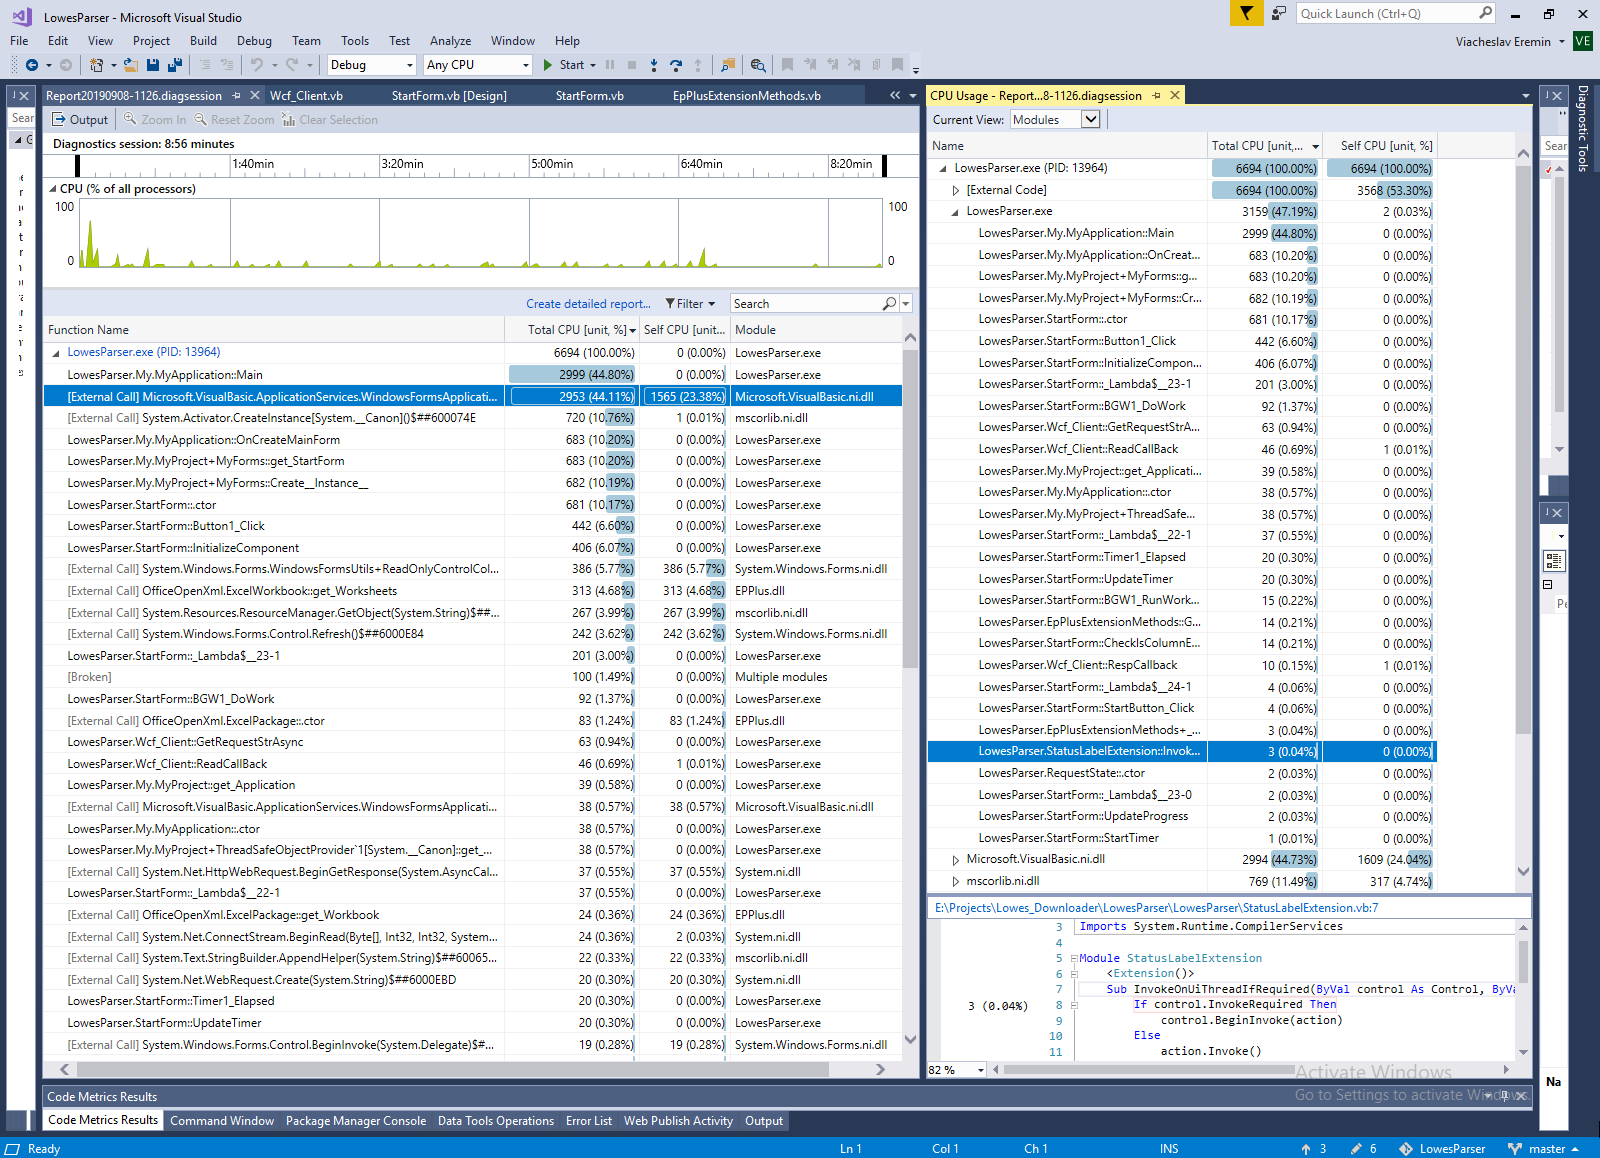Toggle pin on Report diagsession tab
The width and height of the screenshot is (1600, 1158).
click(x=237, y=96)
